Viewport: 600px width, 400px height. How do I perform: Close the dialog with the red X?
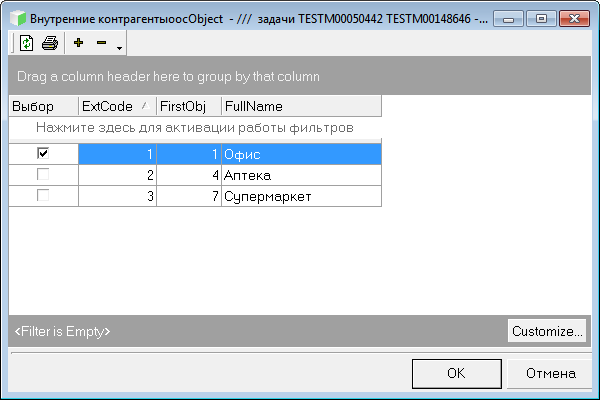click(574, 19)
